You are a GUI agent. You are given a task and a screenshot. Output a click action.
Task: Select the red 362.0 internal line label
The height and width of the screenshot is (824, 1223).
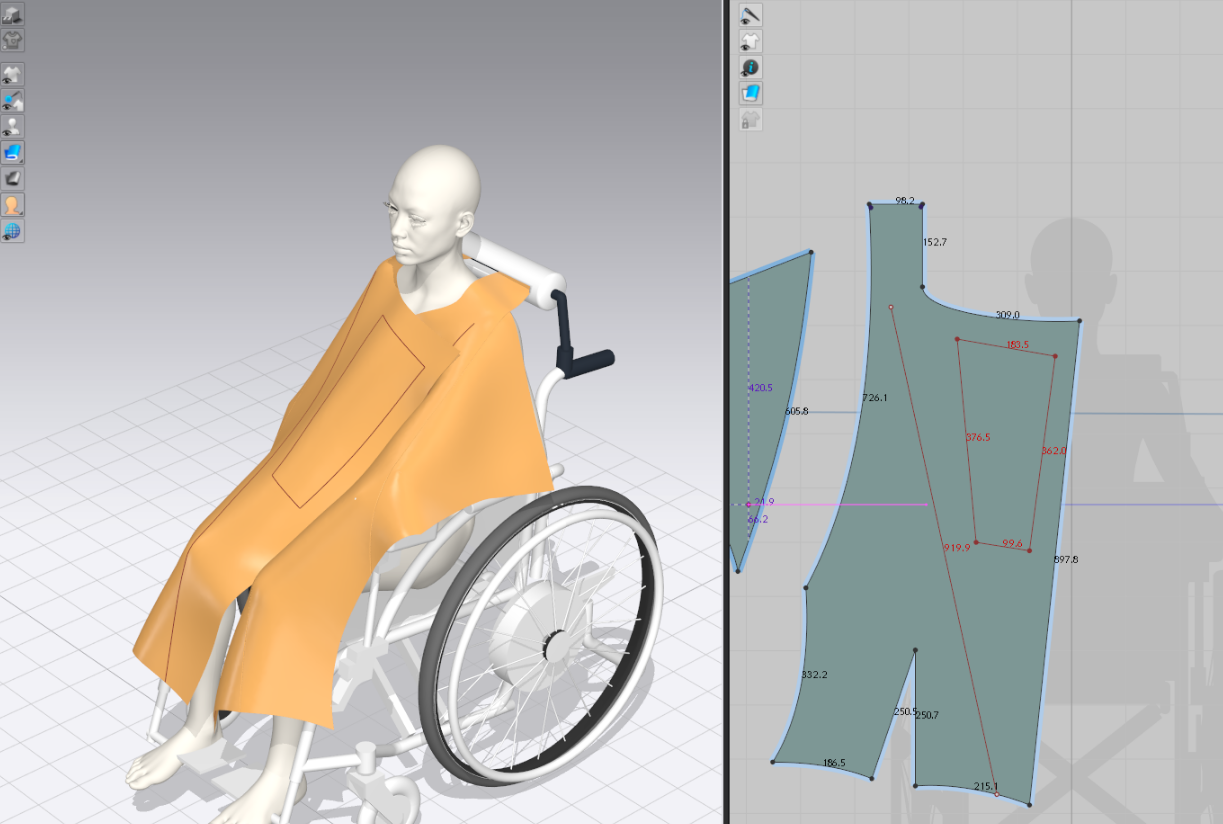(1053, 451)
